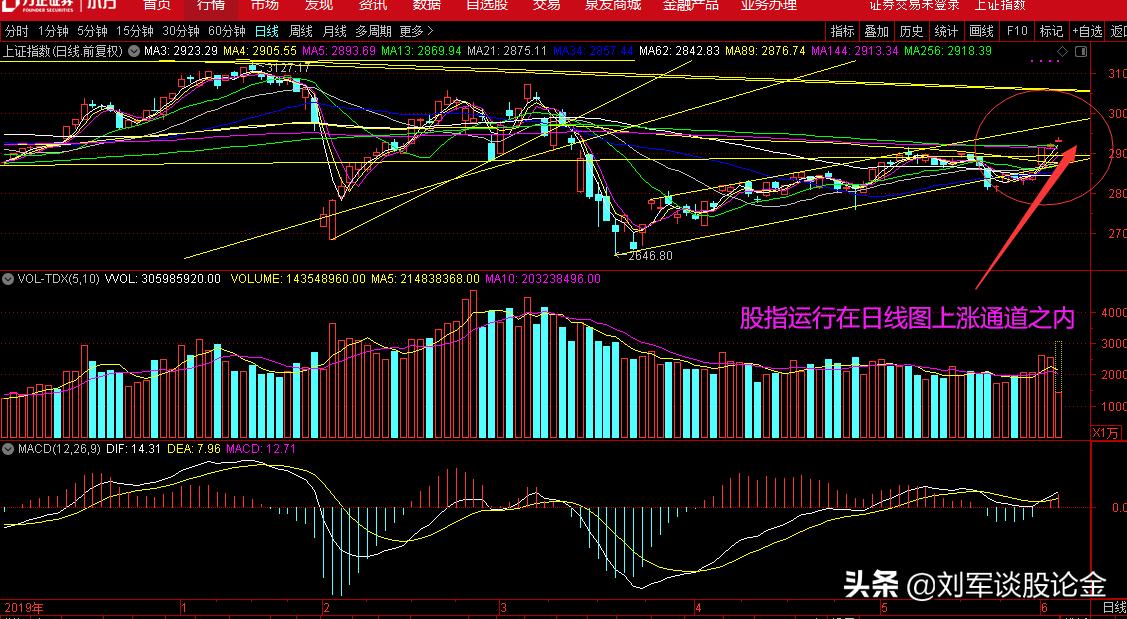This screenshot has height=619, width=1127.
Task: Click the Founder Securities logo
Action: coord(38,6)
